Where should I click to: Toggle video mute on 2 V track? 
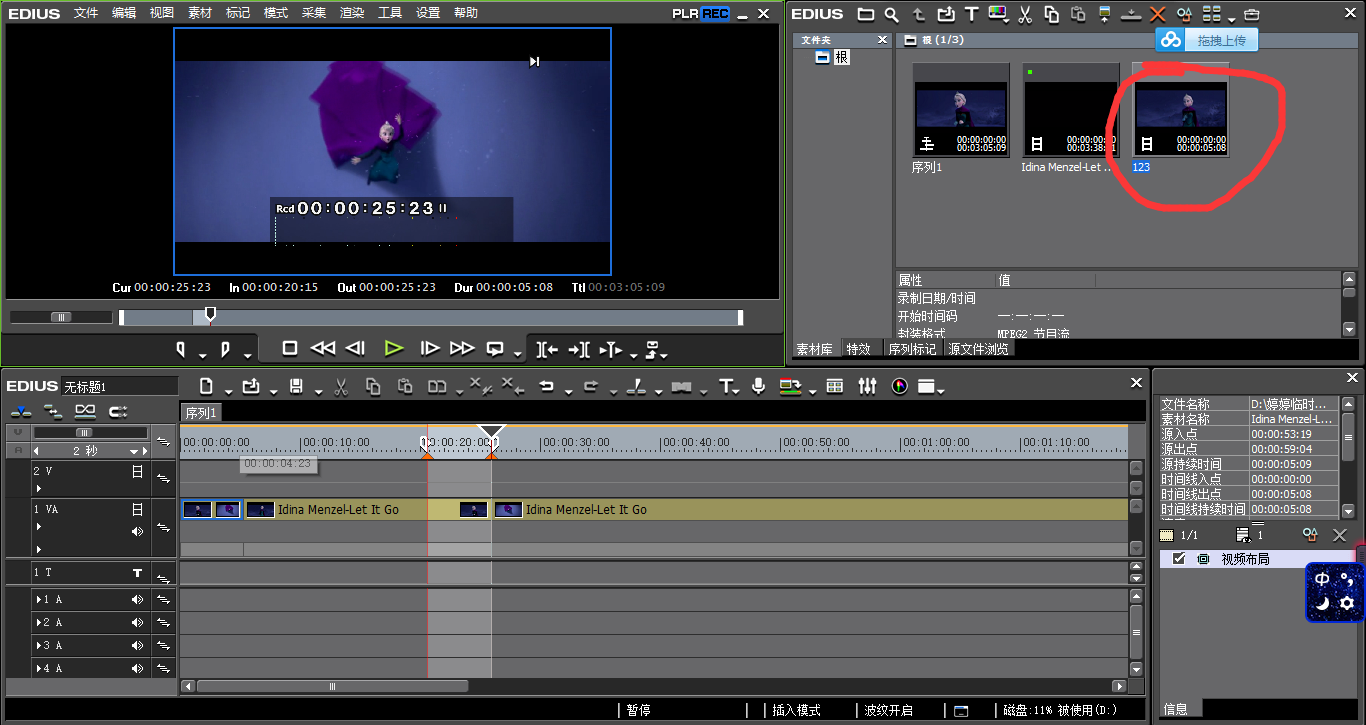(138, 471)
